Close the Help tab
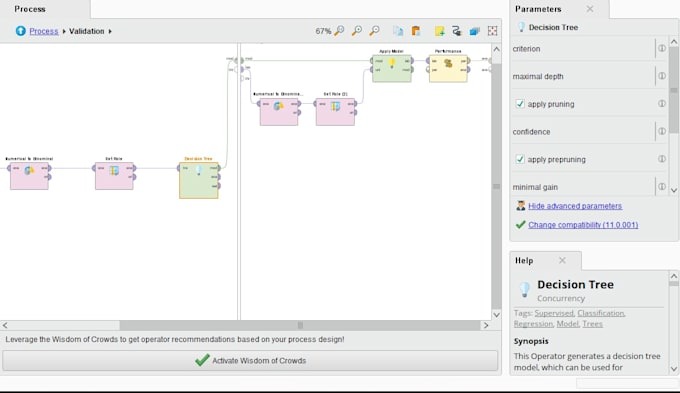680x393 pixels. pos(562,260)
